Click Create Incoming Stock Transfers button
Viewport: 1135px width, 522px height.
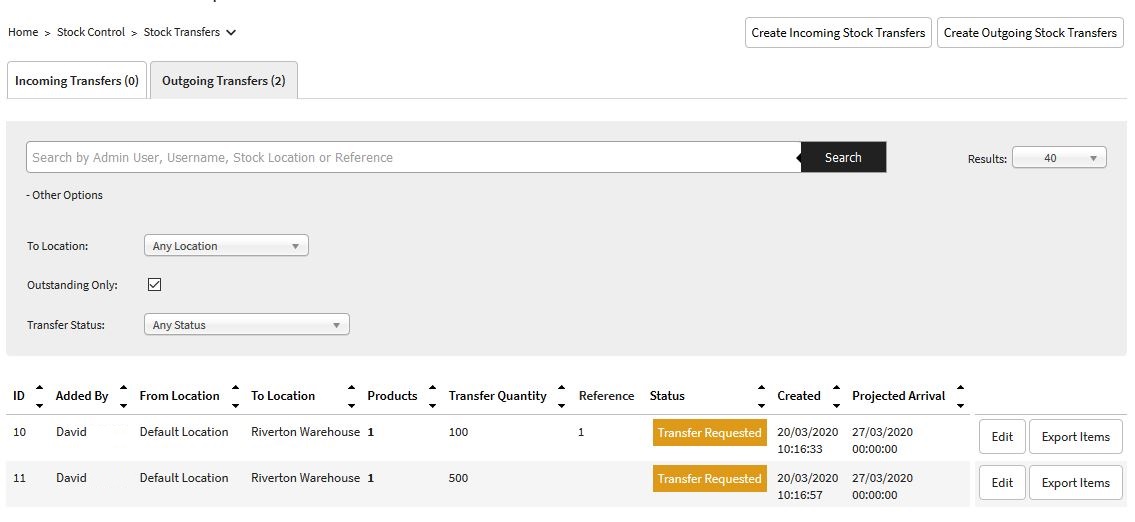click(x=838, y=33)
